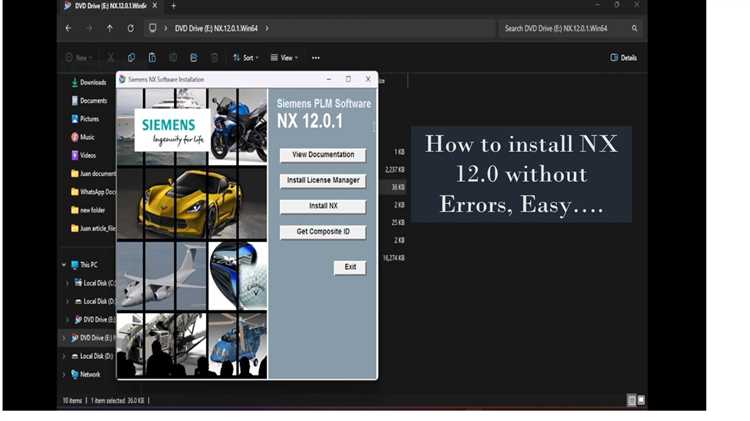Expand the Network tree node
The image size is (750, 421).
[64, 375]
